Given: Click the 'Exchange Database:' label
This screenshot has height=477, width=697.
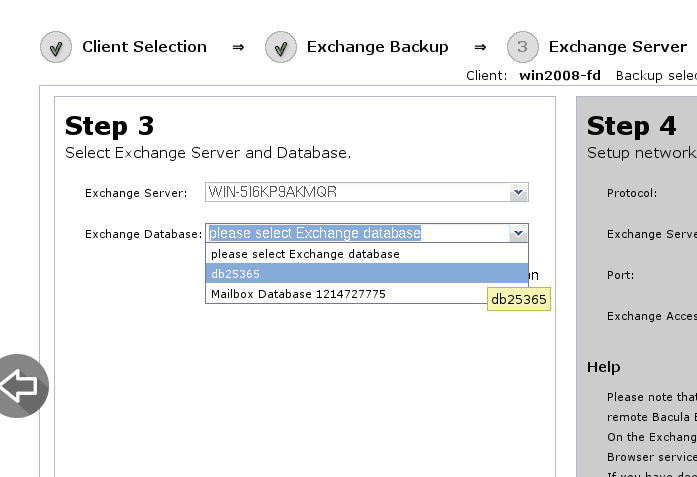Looking at the screenshot, I should pos(144,234).
